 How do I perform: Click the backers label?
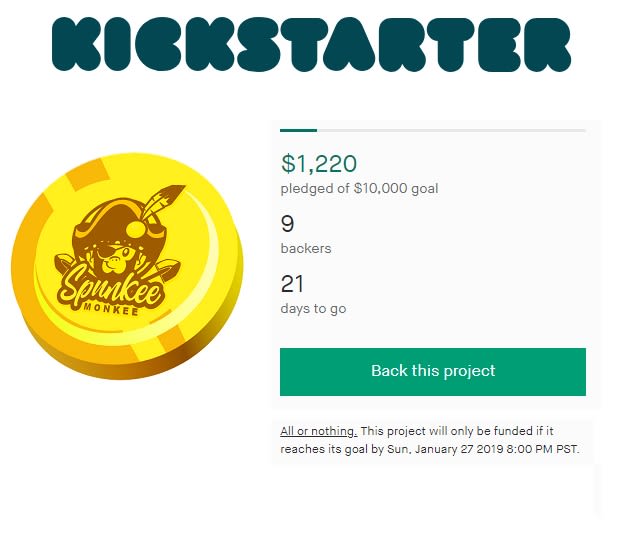click(306, 248)
